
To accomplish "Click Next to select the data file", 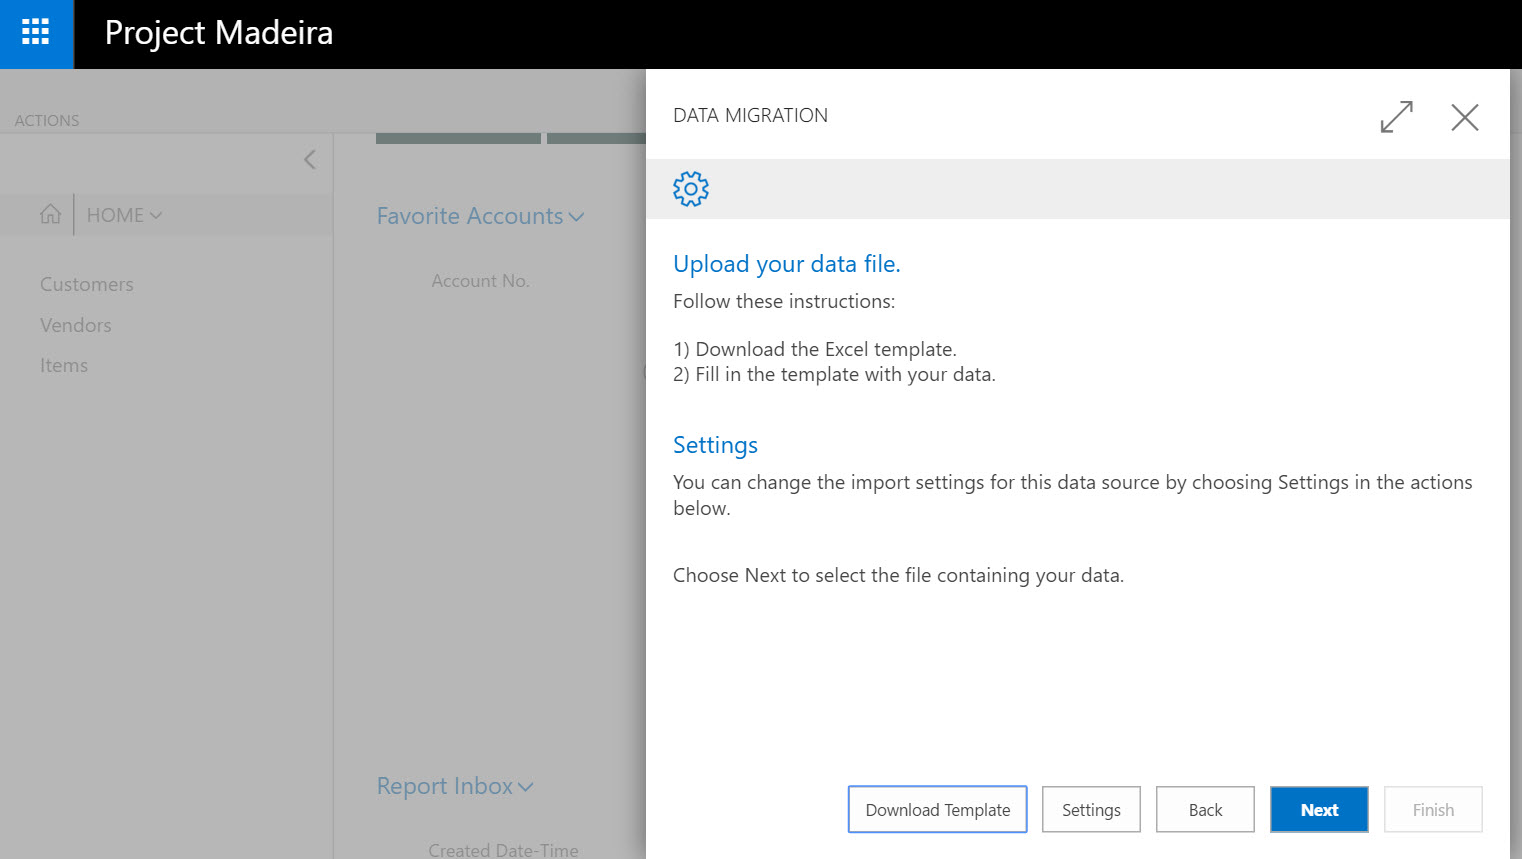I will [x=1318, y=809].
